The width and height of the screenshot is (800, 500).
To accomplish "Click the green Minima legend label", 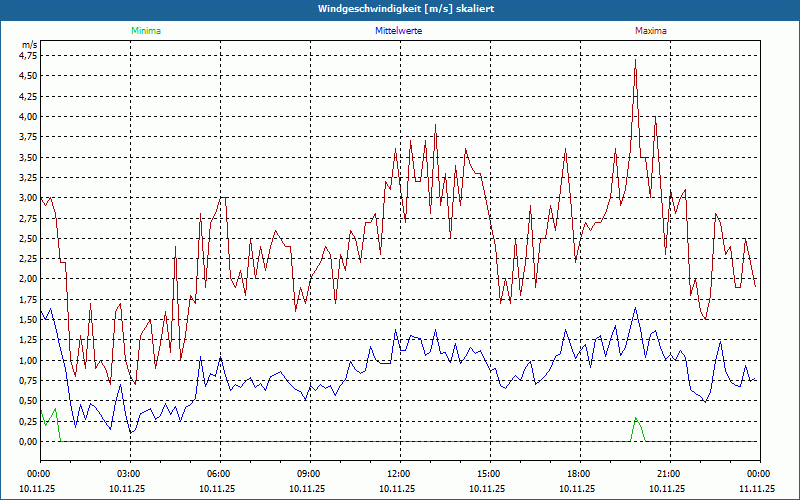I will tap(145, 31).
